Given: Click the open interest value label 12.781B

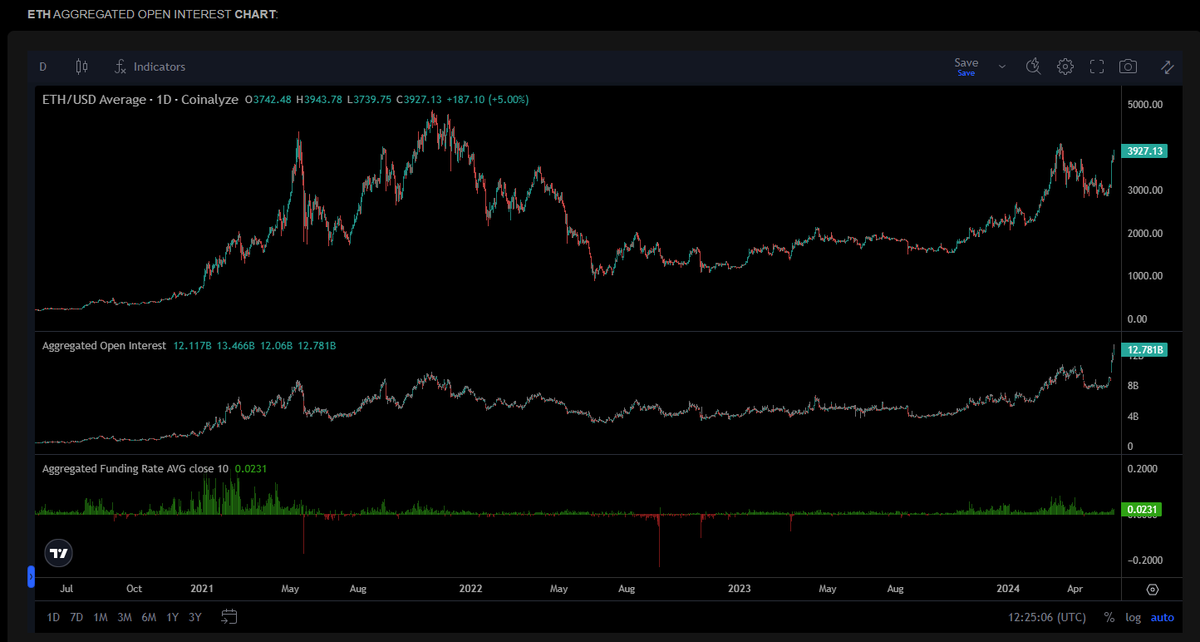Looking at the screenshot, I should [x=1144, y=350].
